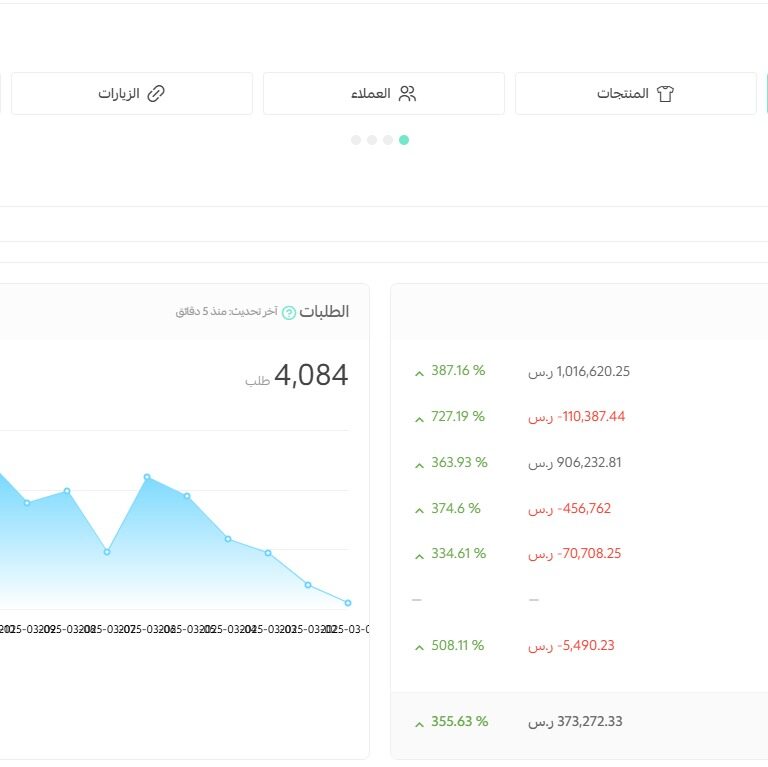Click the up arrow beside 363.93 %
The width and height of the screenshot is (768, 767).
[x=419, y=466]
